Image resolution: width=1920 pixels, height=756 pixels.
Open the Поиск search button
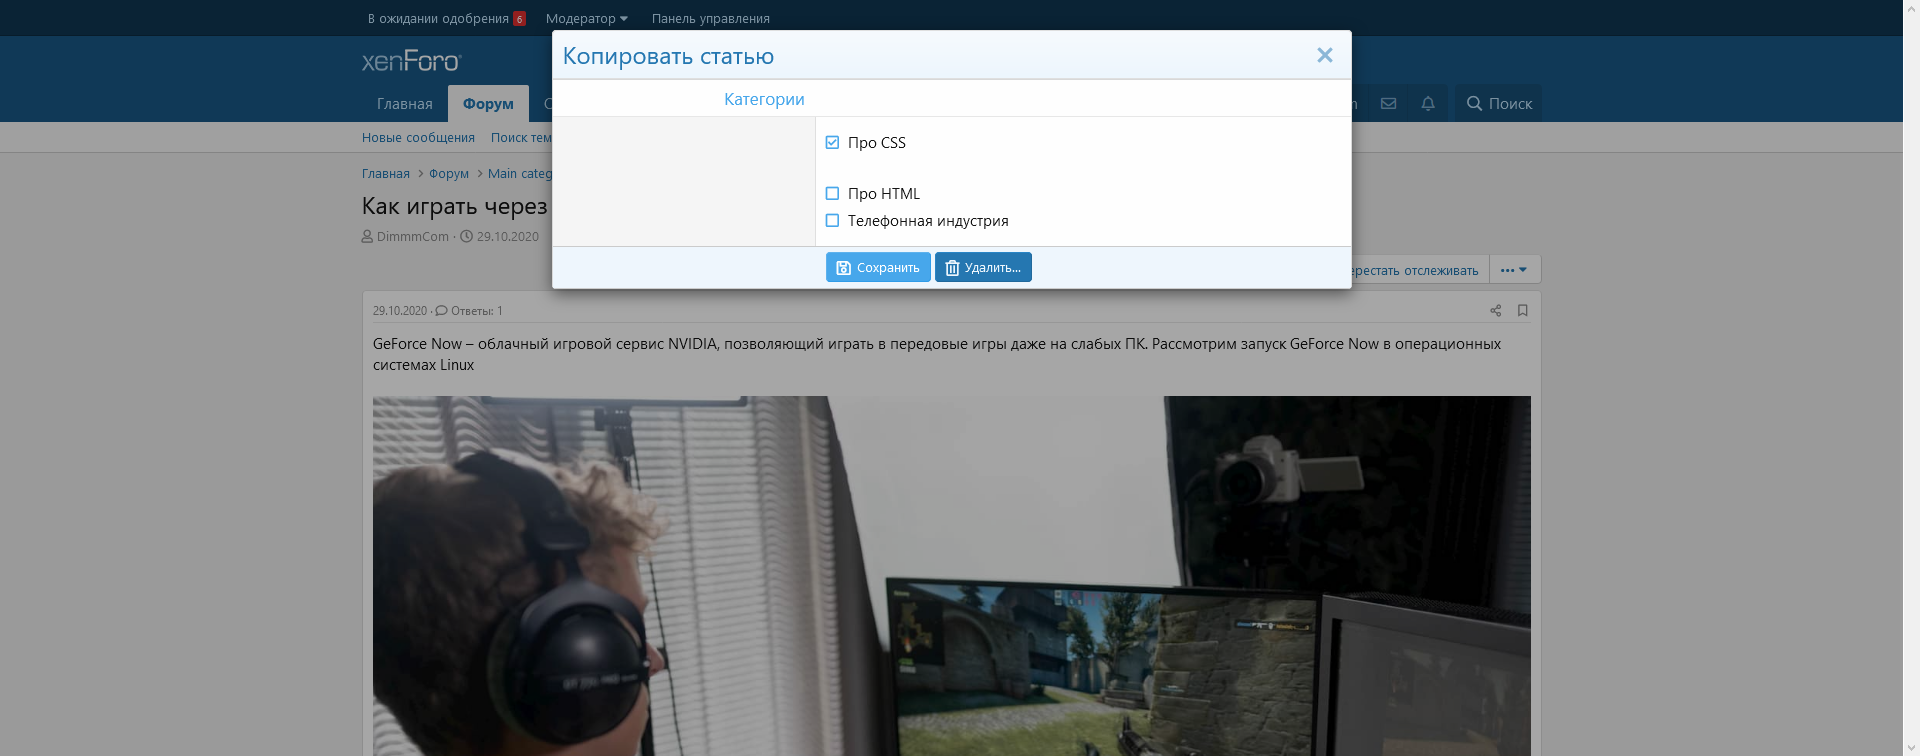pyautogui.click(x=1499, y=104)
